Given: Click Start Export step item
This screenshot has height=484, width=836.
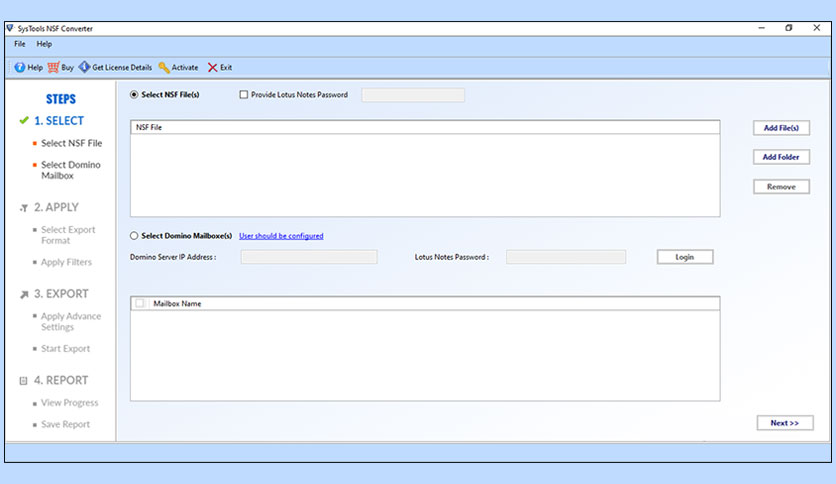Looking at the screenshot, I should click(x=66, y=349).
